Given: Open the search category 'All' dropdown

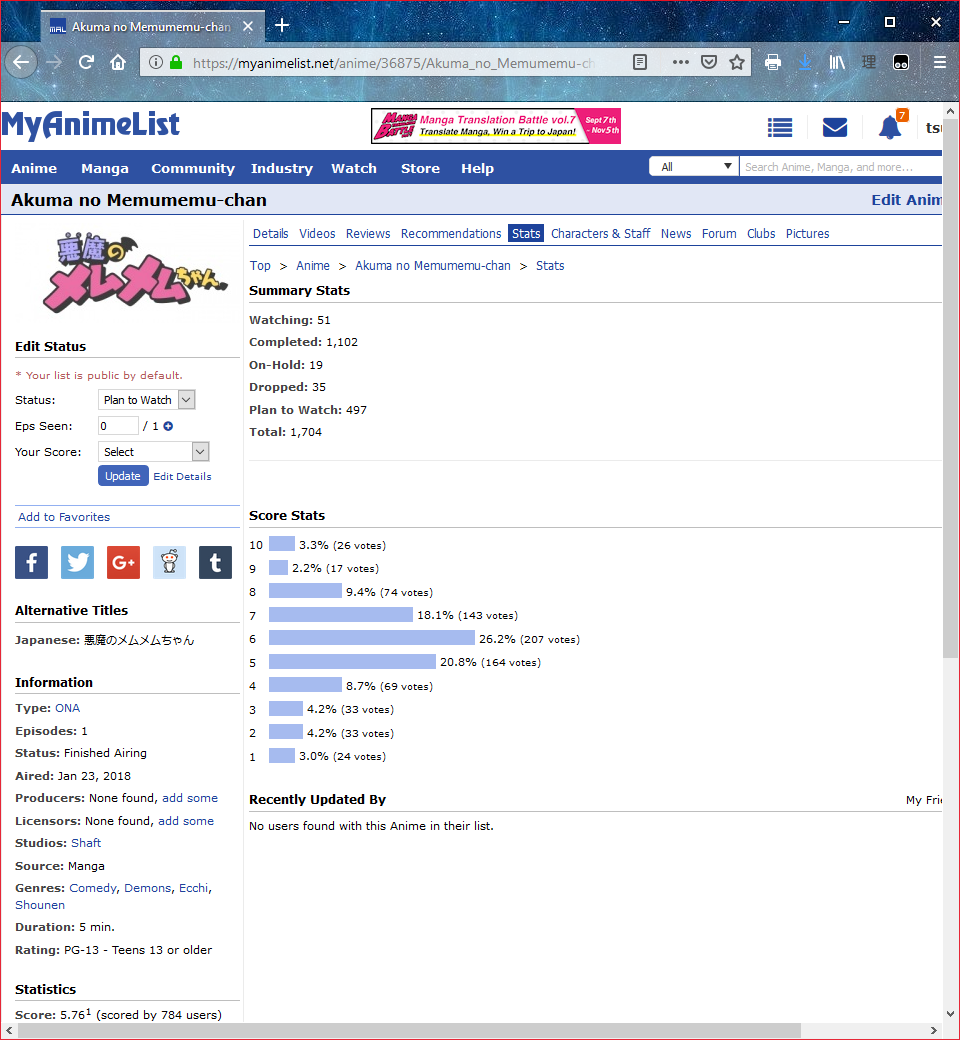Looking at the screenshot, I should pyautogui.click(x=694, y=167).
